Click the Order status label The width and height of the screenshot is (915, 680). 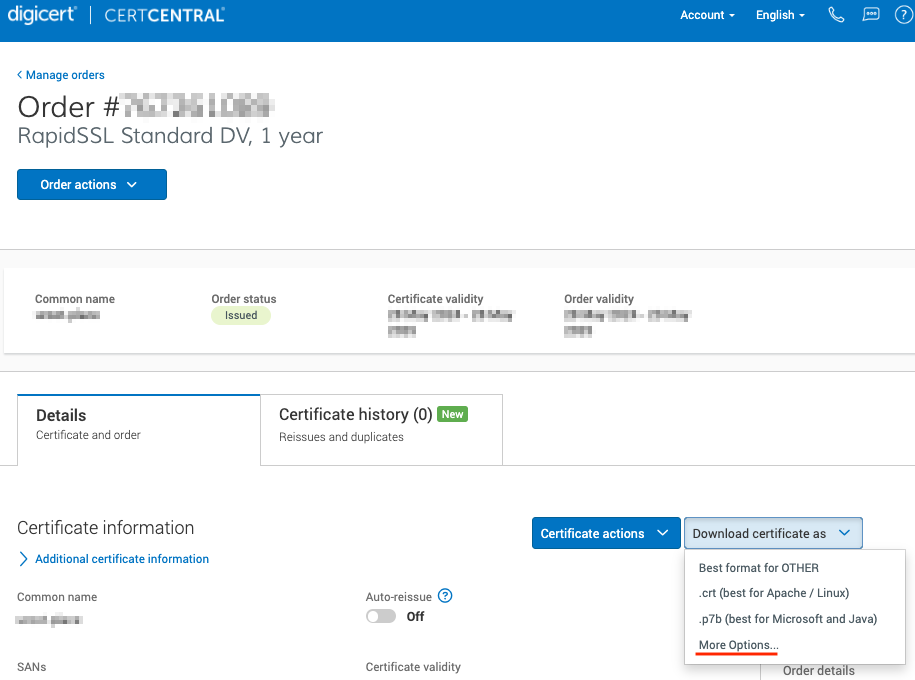244,299
